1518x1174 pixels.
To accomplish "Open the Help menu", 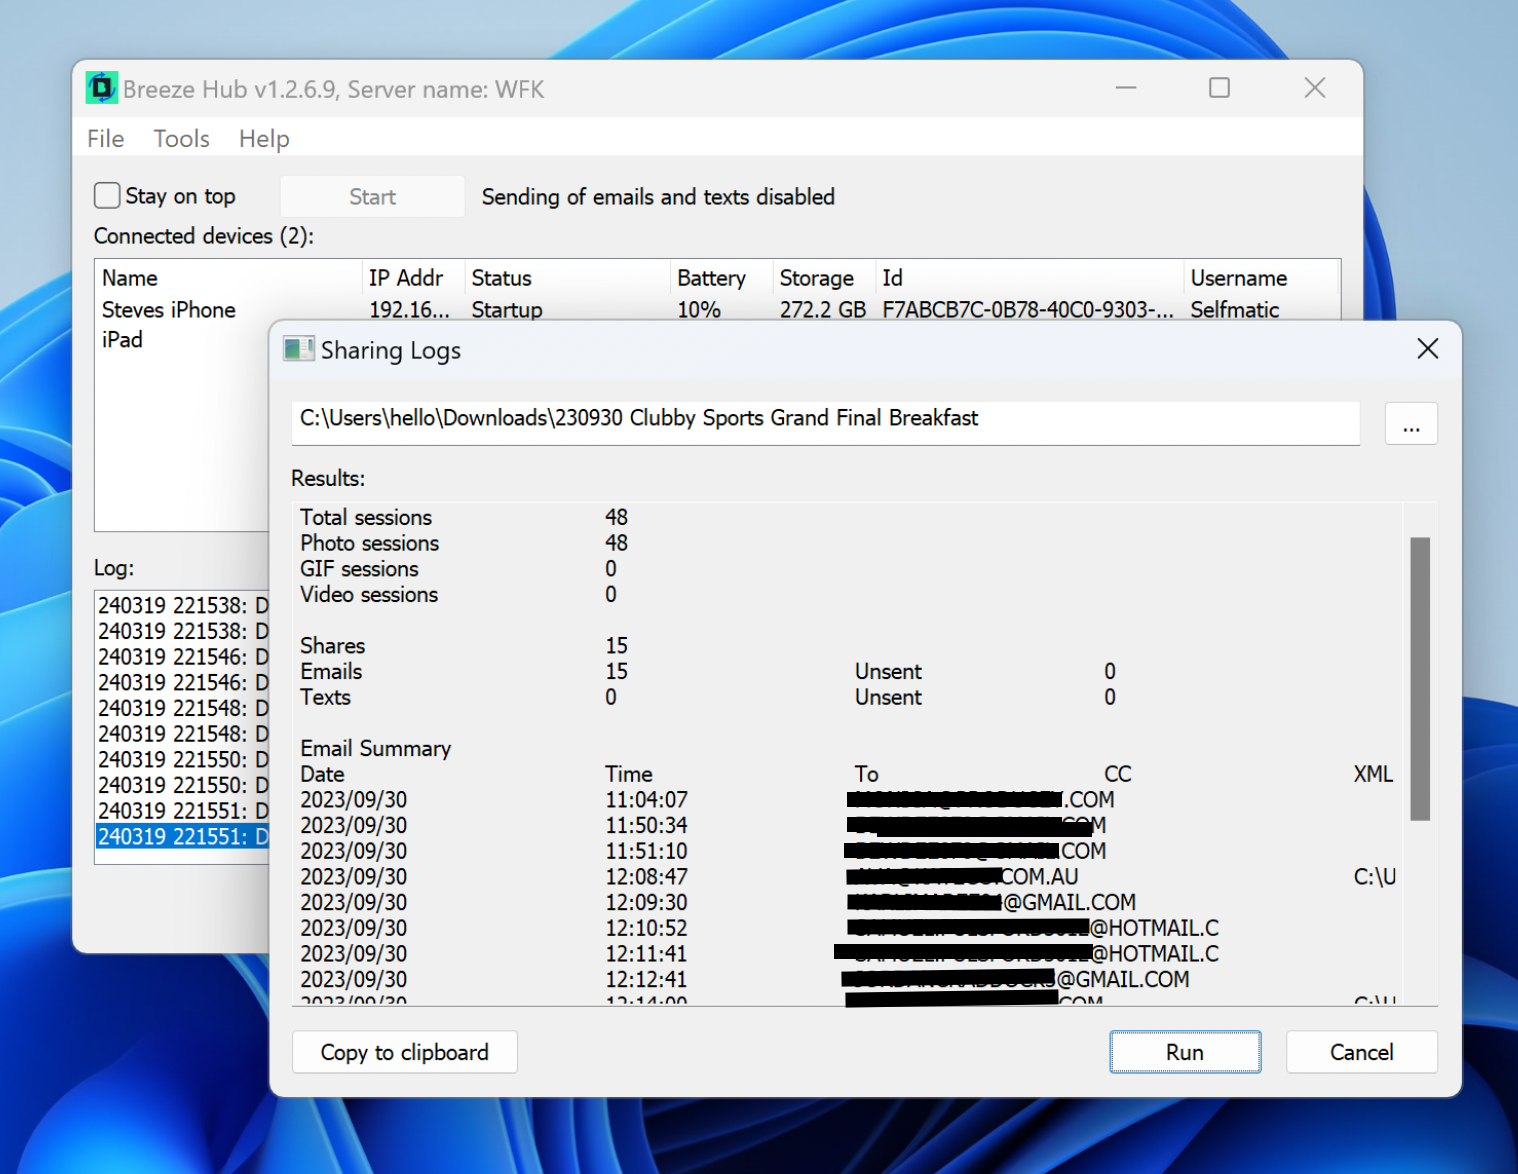I will tap(264, 139).
